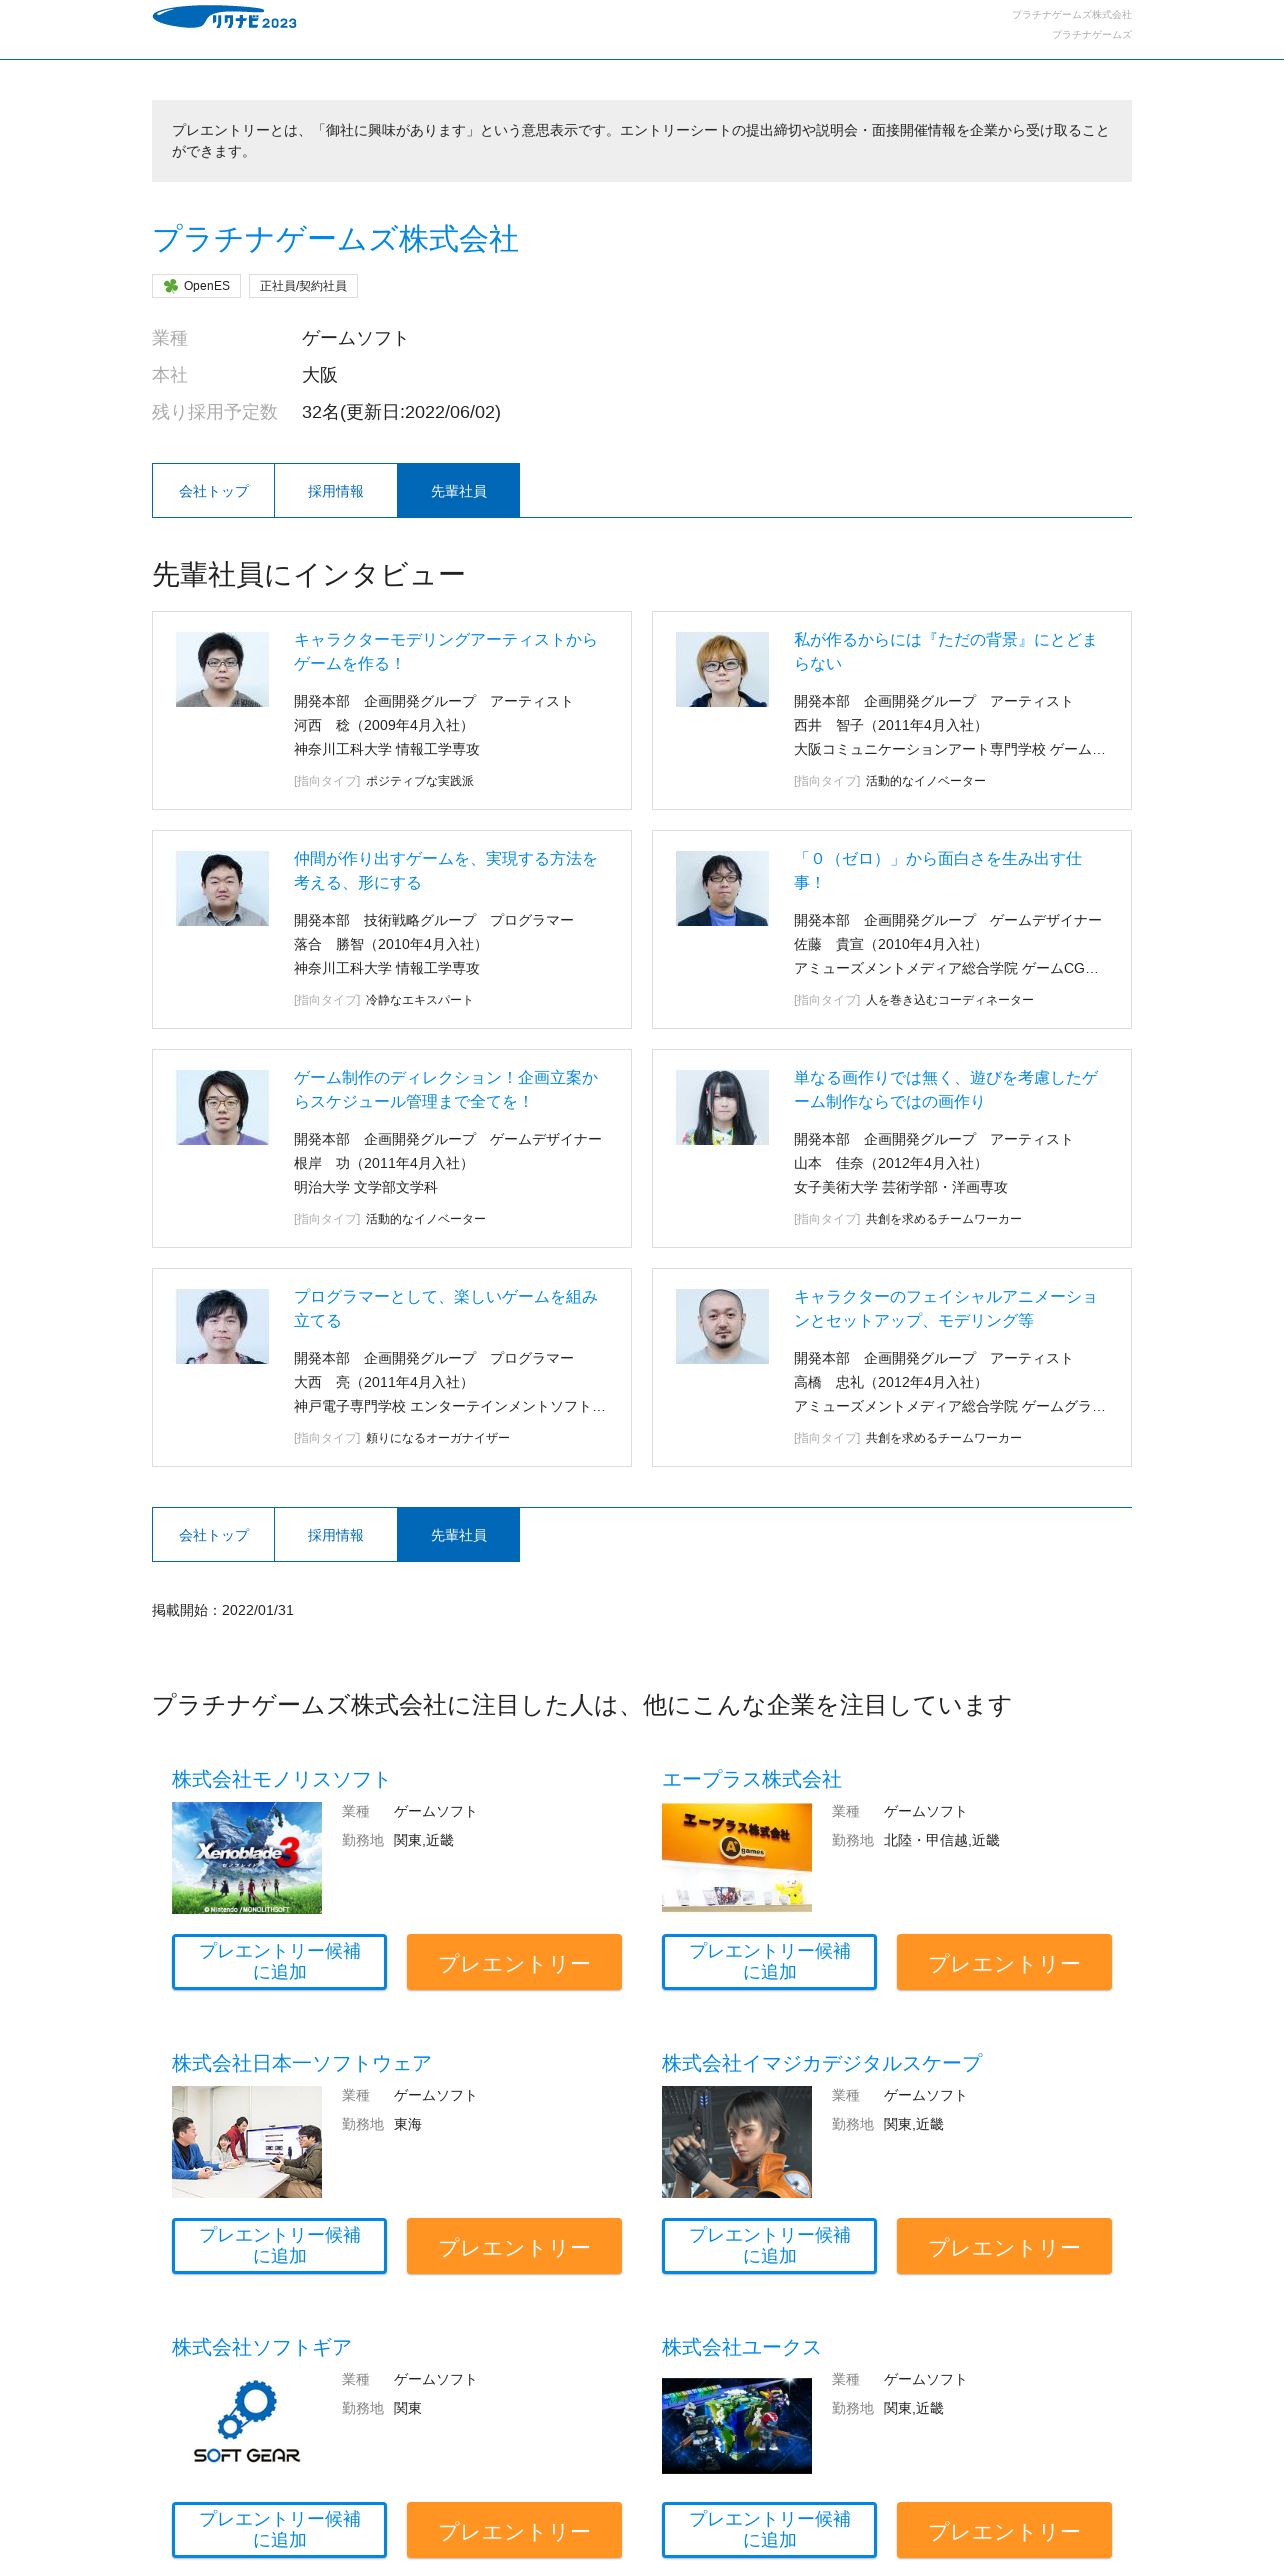This screenshot has height=2568, width=1284.
Task: Open 株式会社日本一ソフトウェア company link
Action: [302, 2064]
